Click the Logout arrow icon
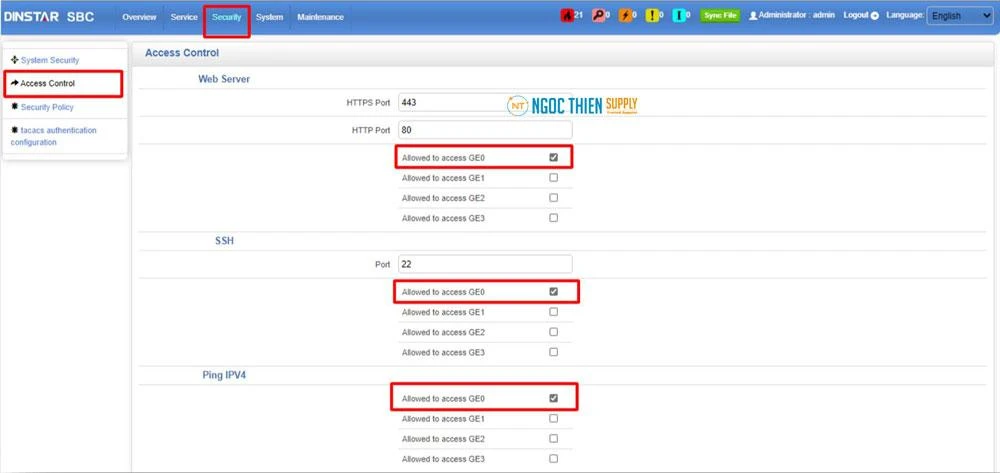1000x473 pixels. [x=874, y=16]
